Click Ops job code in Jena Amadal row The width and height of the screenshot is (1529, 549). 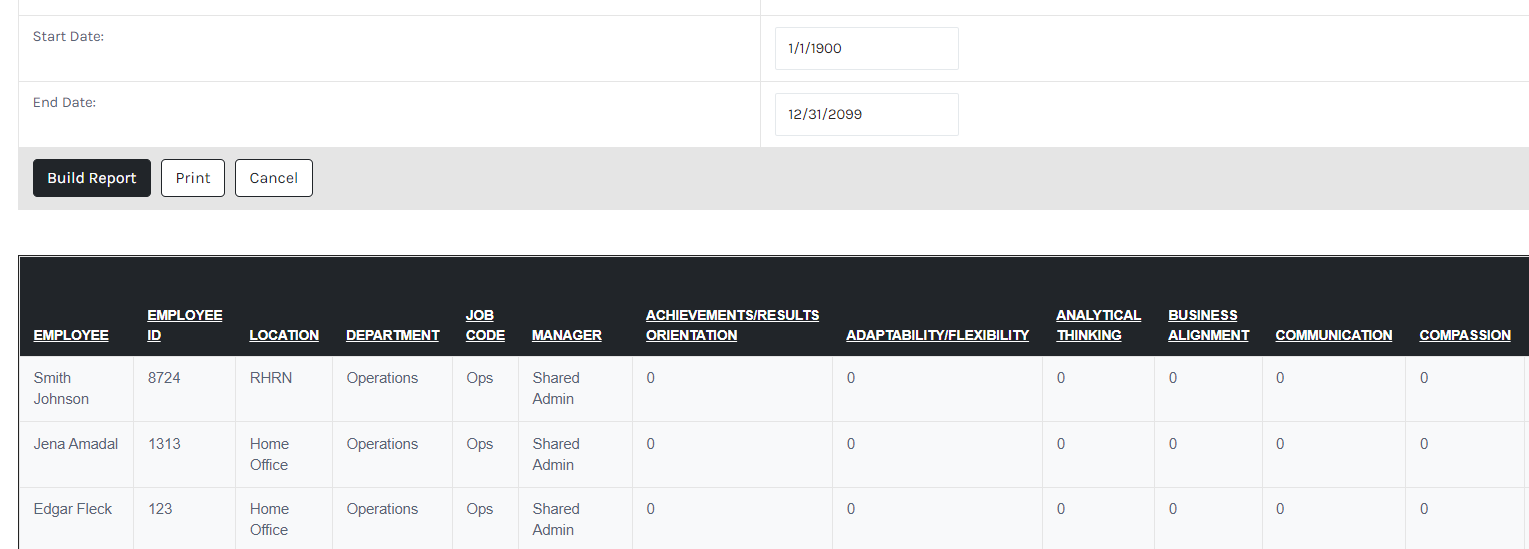(480, 444)
